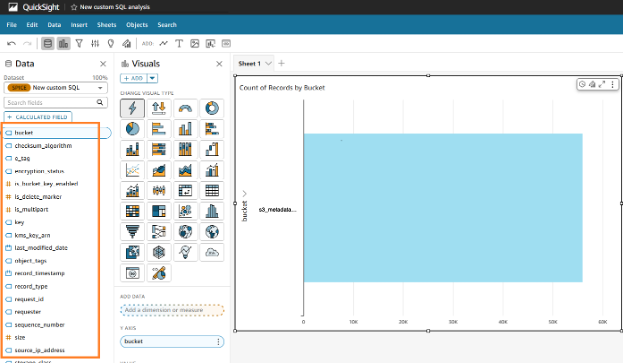Pick the Funnel chart visual type
624x364 pixels.
[133, 232]
